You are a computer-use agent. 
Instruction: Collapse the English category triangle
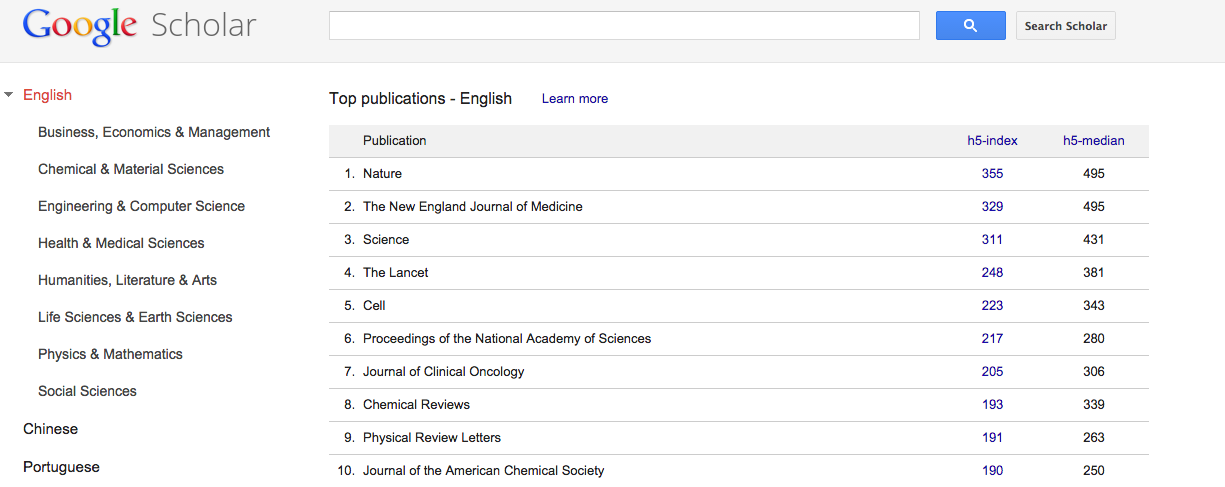point(9,95)
